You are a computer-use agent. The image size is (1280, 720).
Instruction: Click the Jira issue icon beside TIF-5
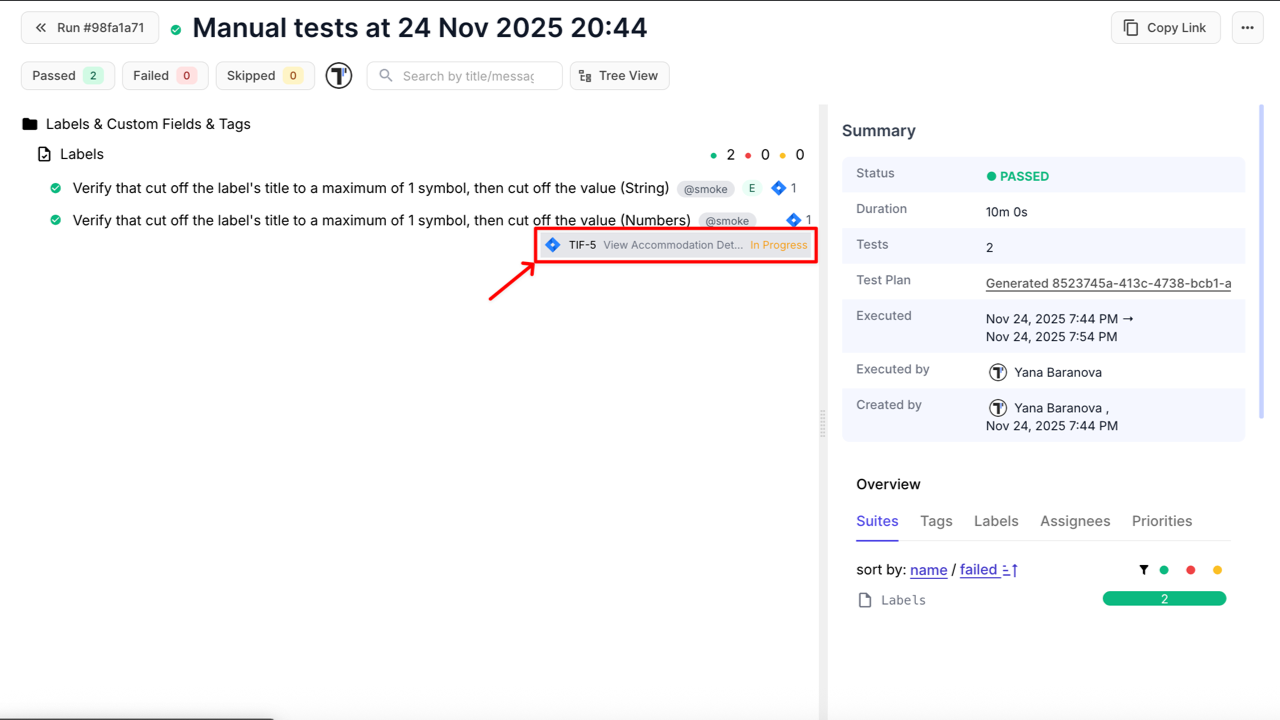553,245
